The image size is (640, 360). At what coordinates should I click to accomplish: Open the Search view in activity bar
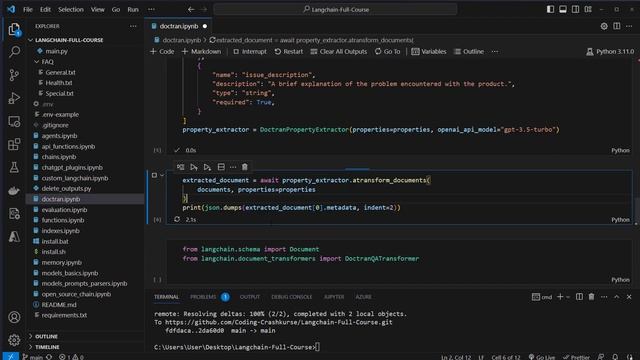pyautogui.click(x=14, y=52)
